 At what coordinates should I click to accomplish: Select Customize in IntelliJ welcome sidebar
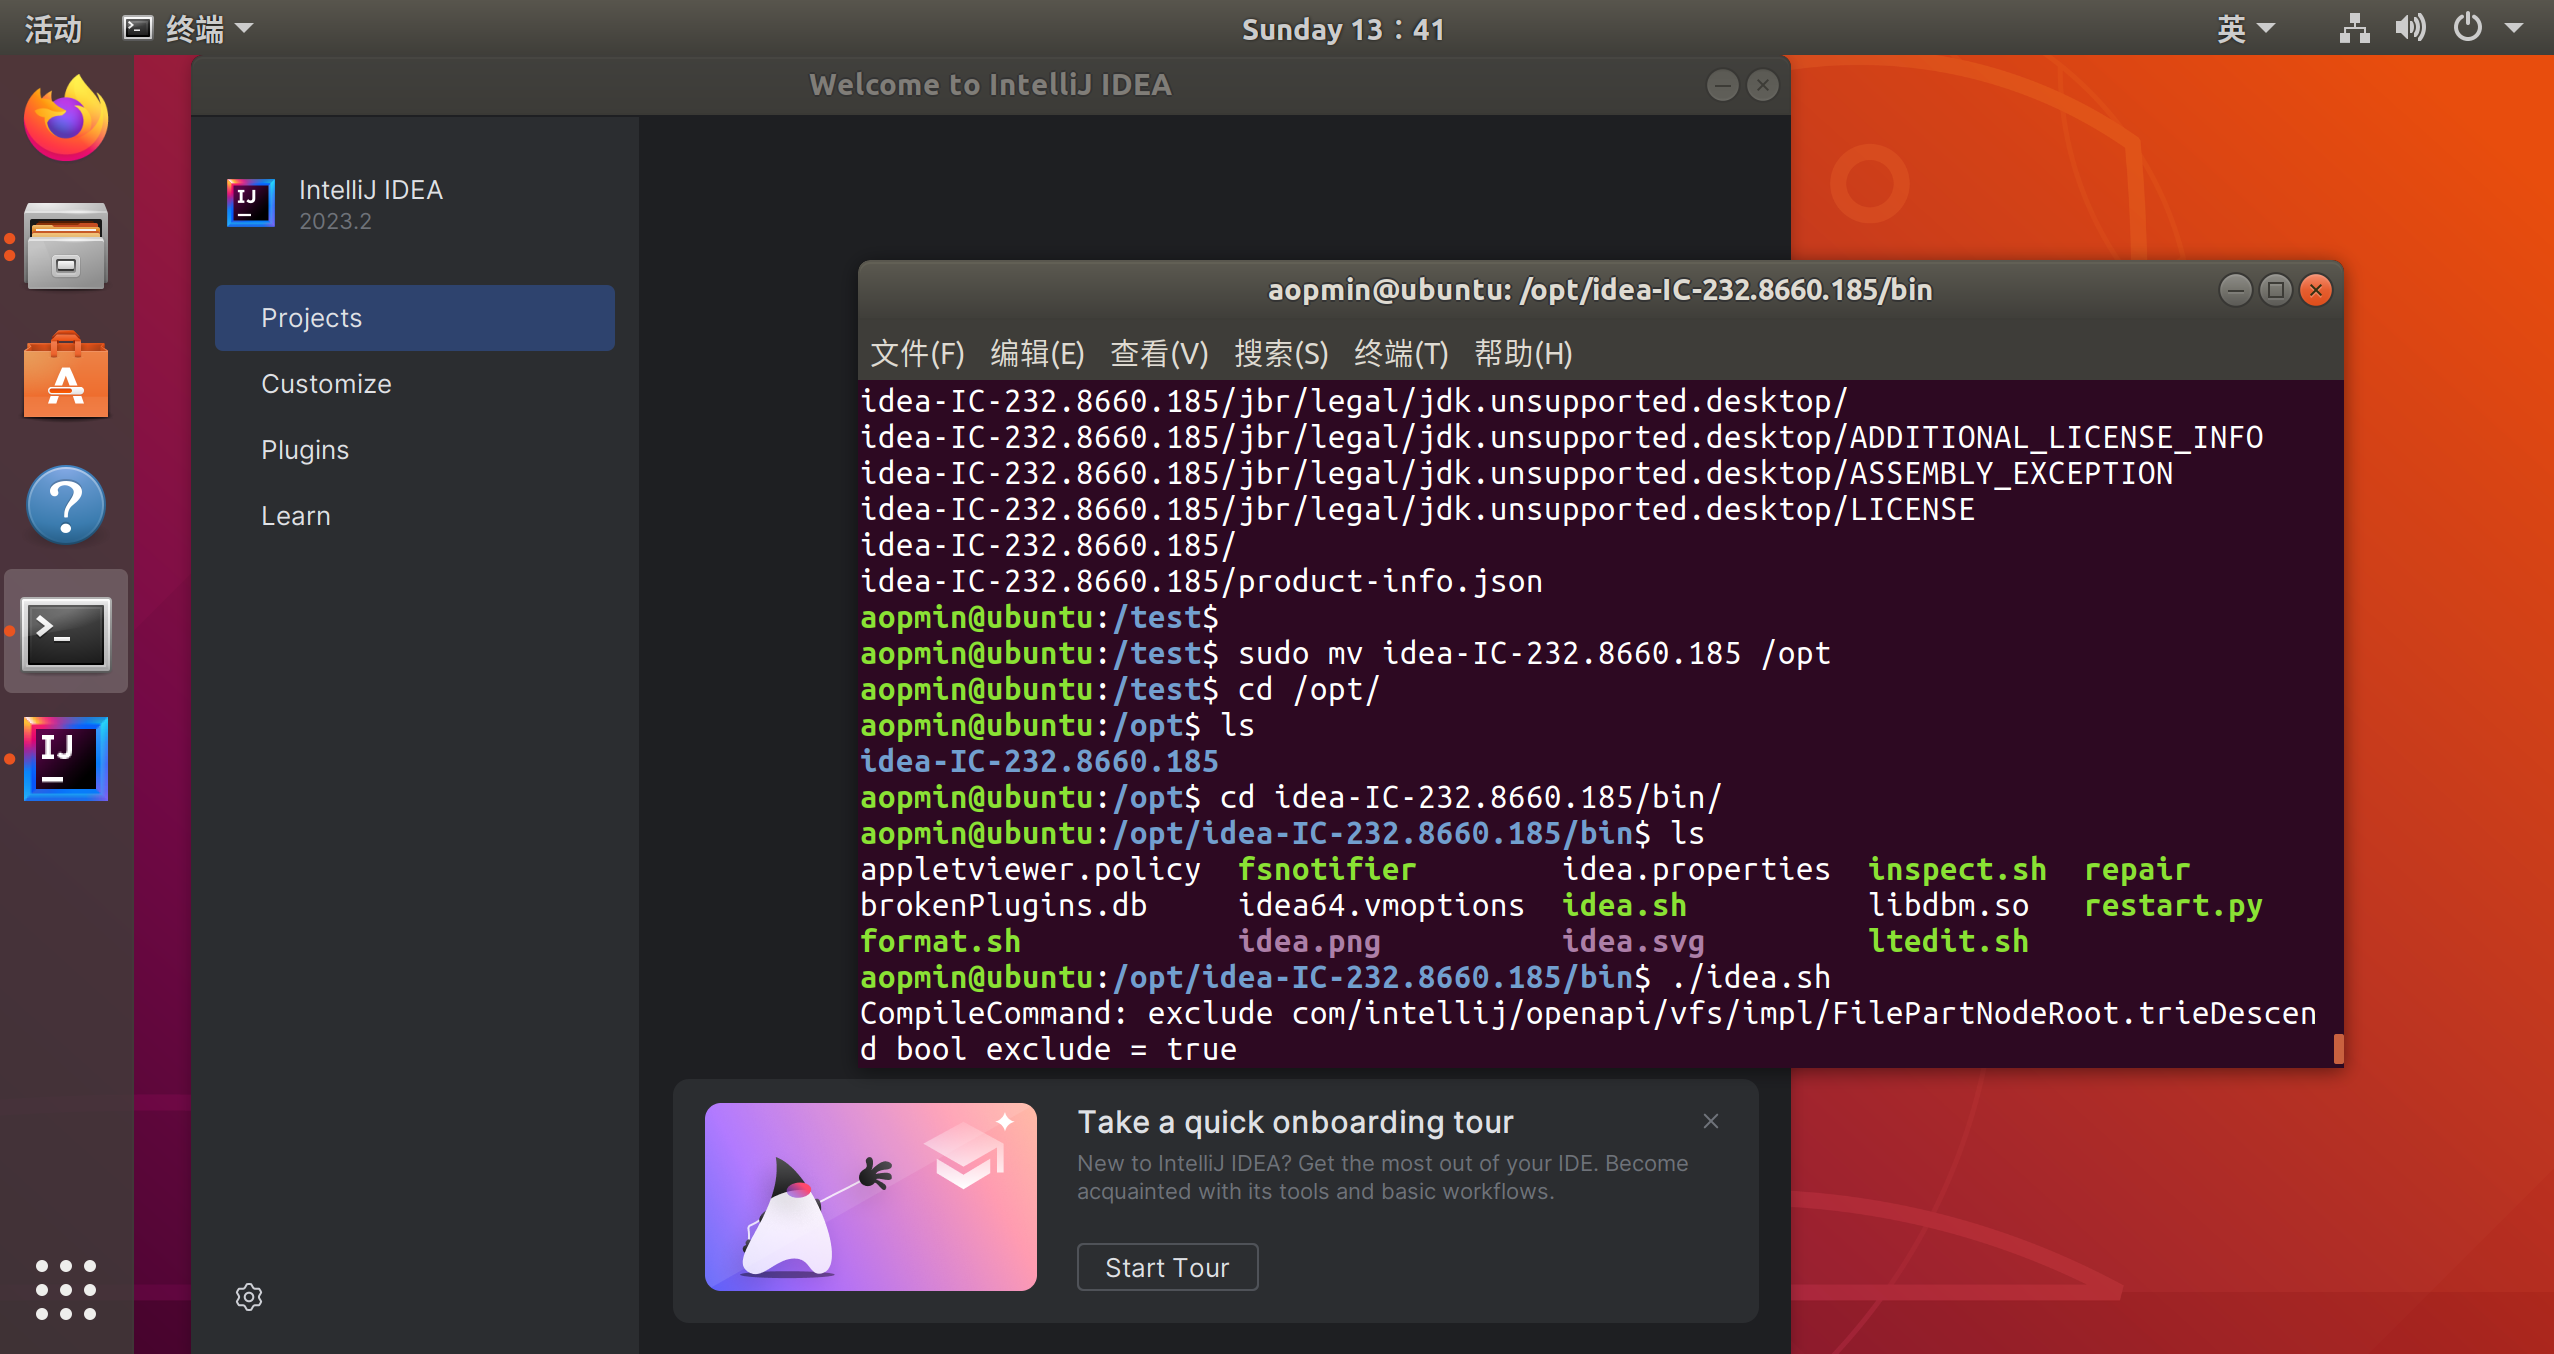click(x=415, y=384)
